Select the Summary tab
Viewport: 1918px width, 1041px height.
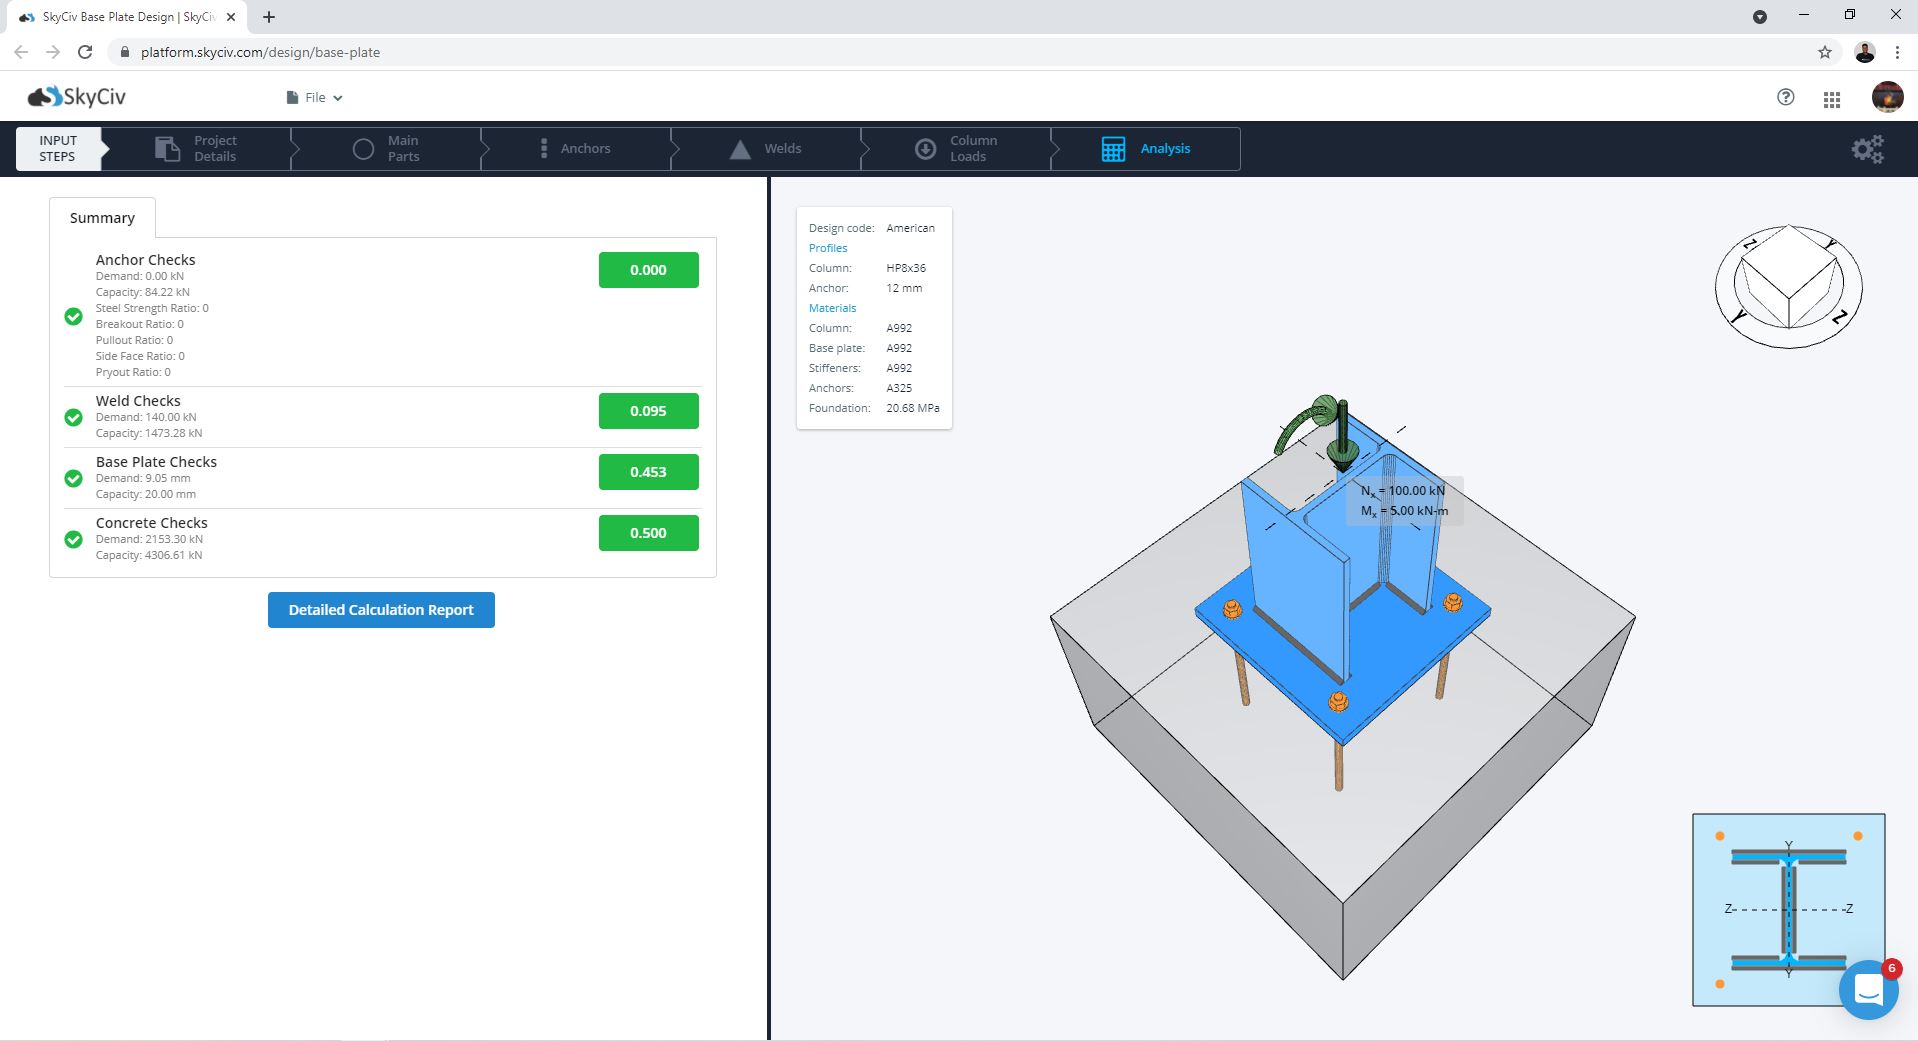102,218
